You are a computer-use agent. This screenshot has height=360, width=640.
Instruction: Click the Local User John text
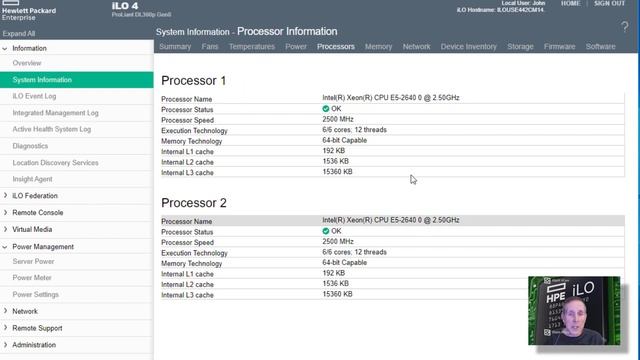click(523, 3)
